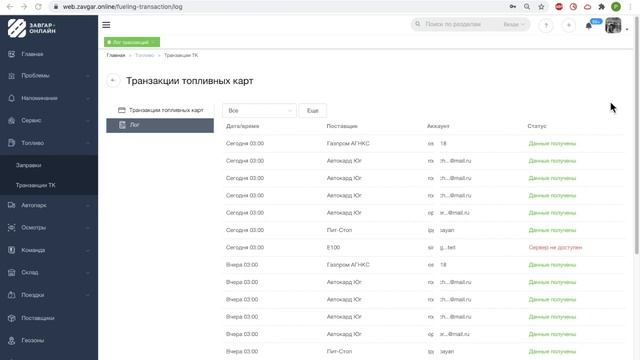This screenshot has height=360, width=640.
Task: Bookmark this page with star icon
Action: point(541,7)
